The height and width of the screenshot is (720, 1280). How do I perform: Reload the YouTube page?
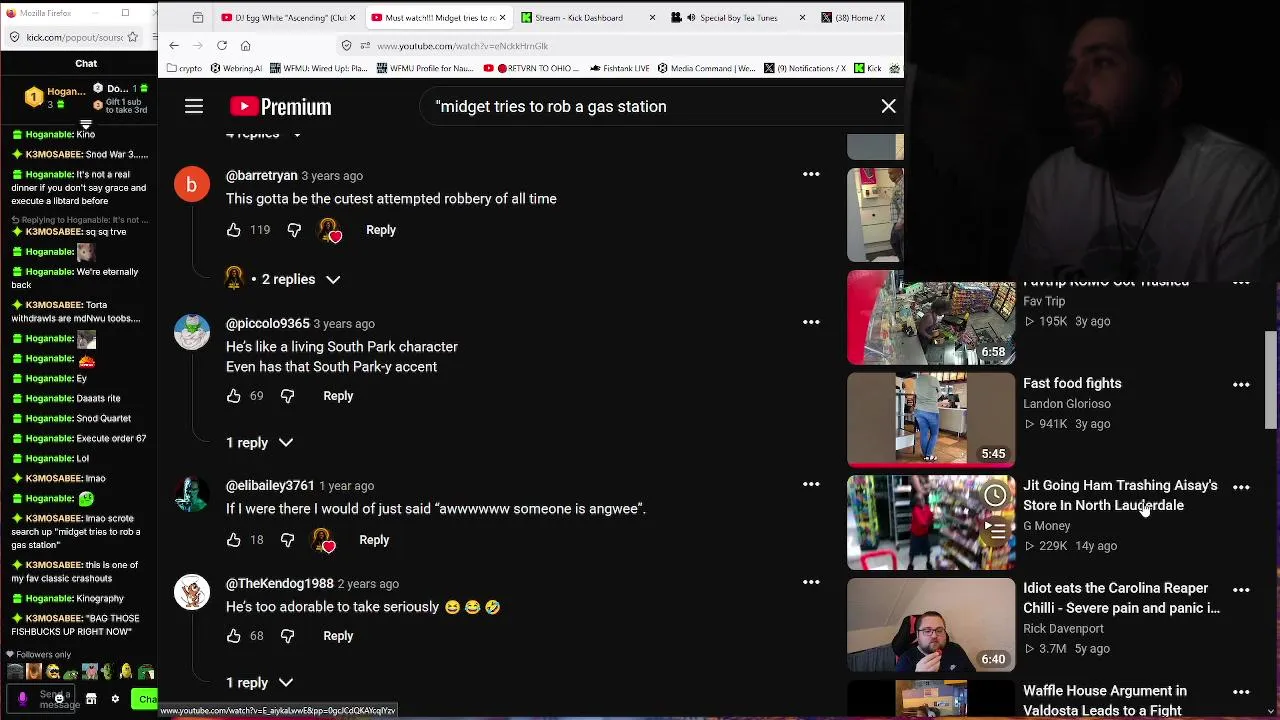(222, 45)
